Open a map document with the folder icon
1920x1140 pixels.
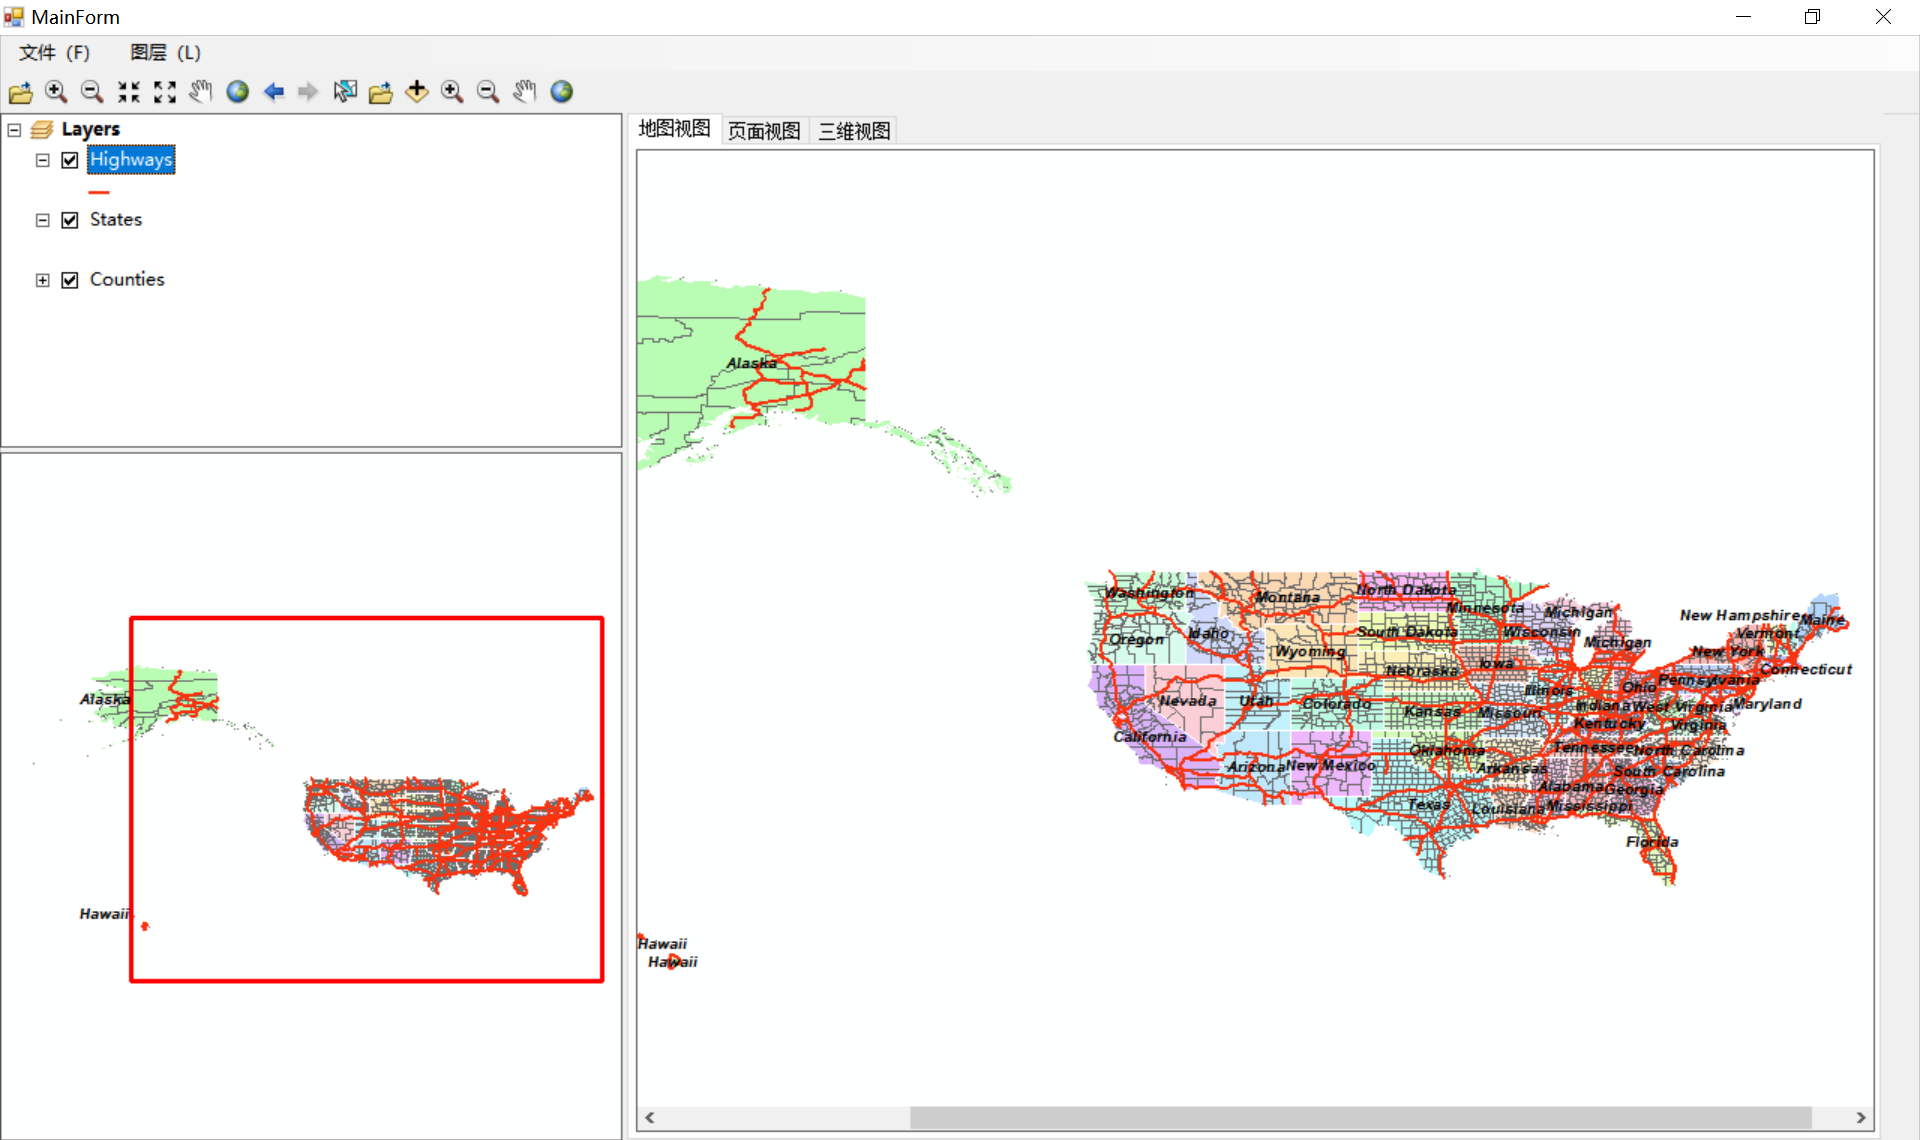coord(20,91)
